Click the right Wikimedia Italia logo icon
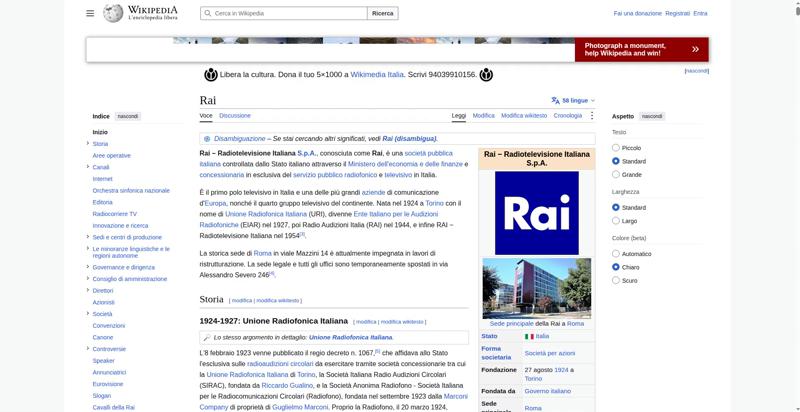Image resolution: width=800 pixels, height=412 pixels. (486, 75)
